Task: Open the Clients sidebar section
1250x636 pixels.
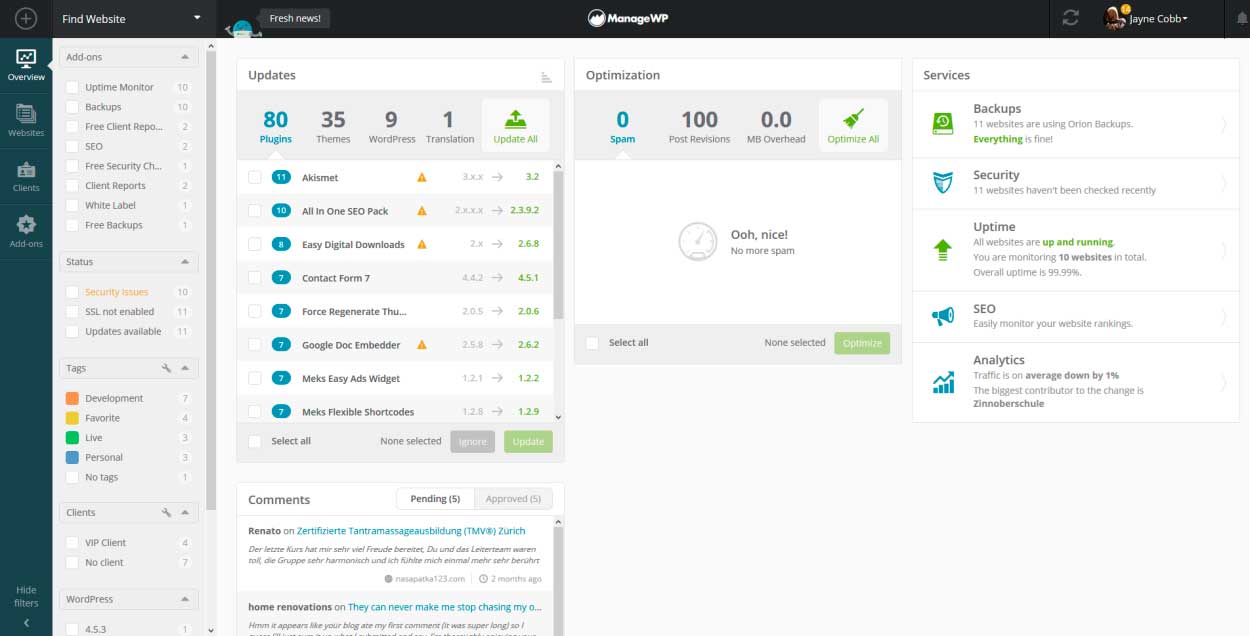Action: tap(26, 175)
